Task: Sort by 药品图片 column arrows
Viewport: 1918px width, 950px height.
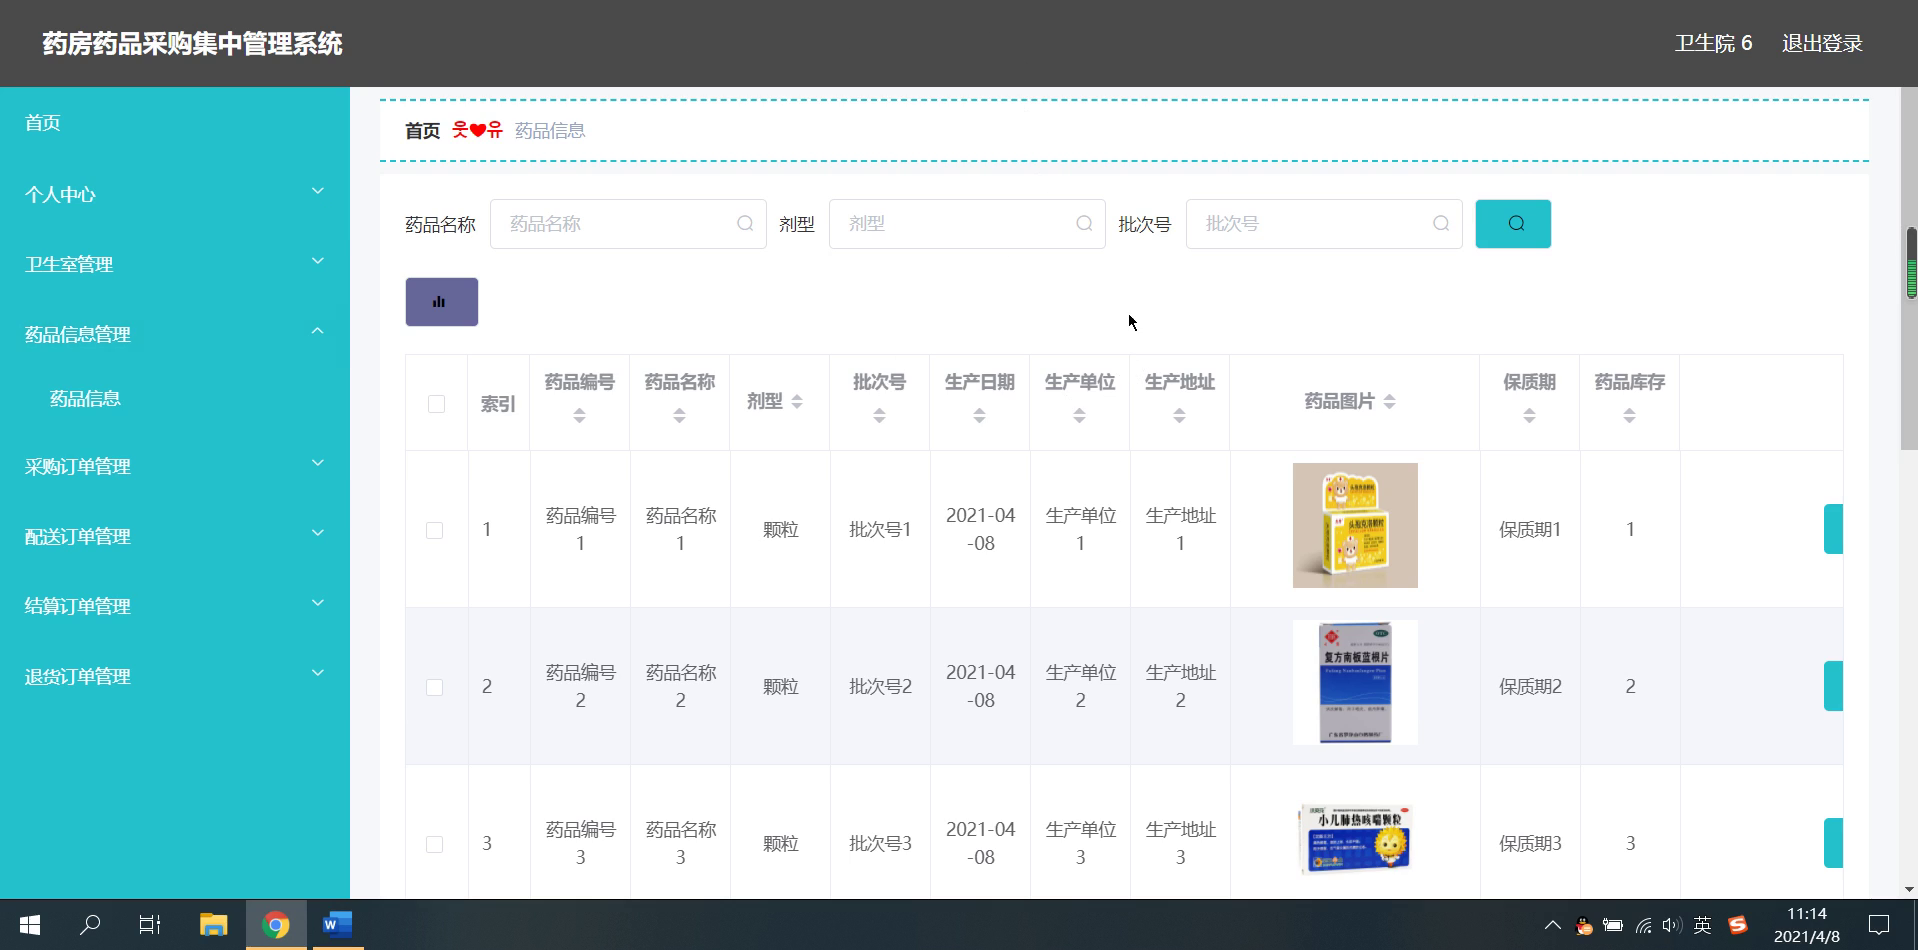Action: coord(1389,402)
